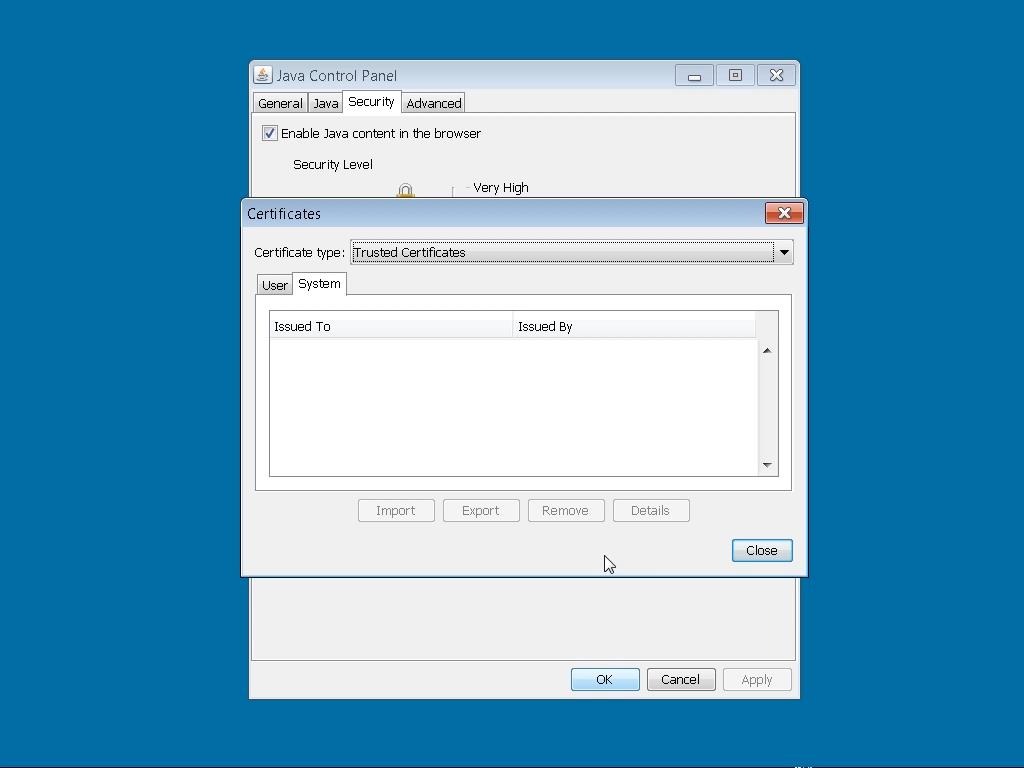
Task: Open the Certificate type dropdown arrow
Action: click(x=784, y=252)
